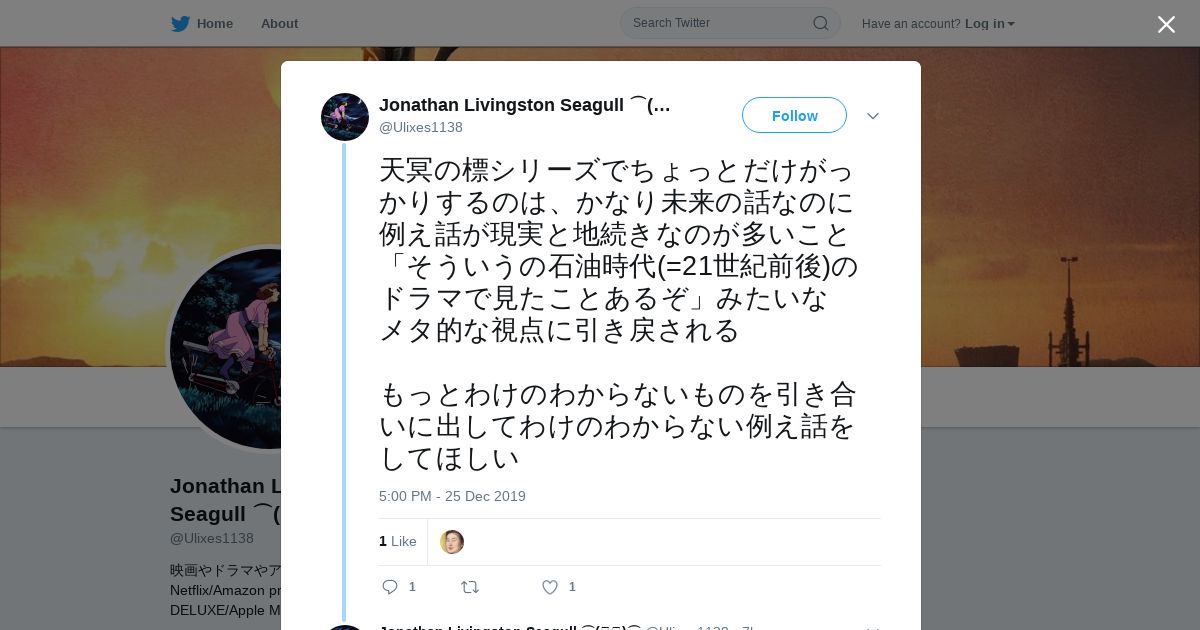Open large profile picture behind the dialog

pyautogui.click(x=225, y=348)
